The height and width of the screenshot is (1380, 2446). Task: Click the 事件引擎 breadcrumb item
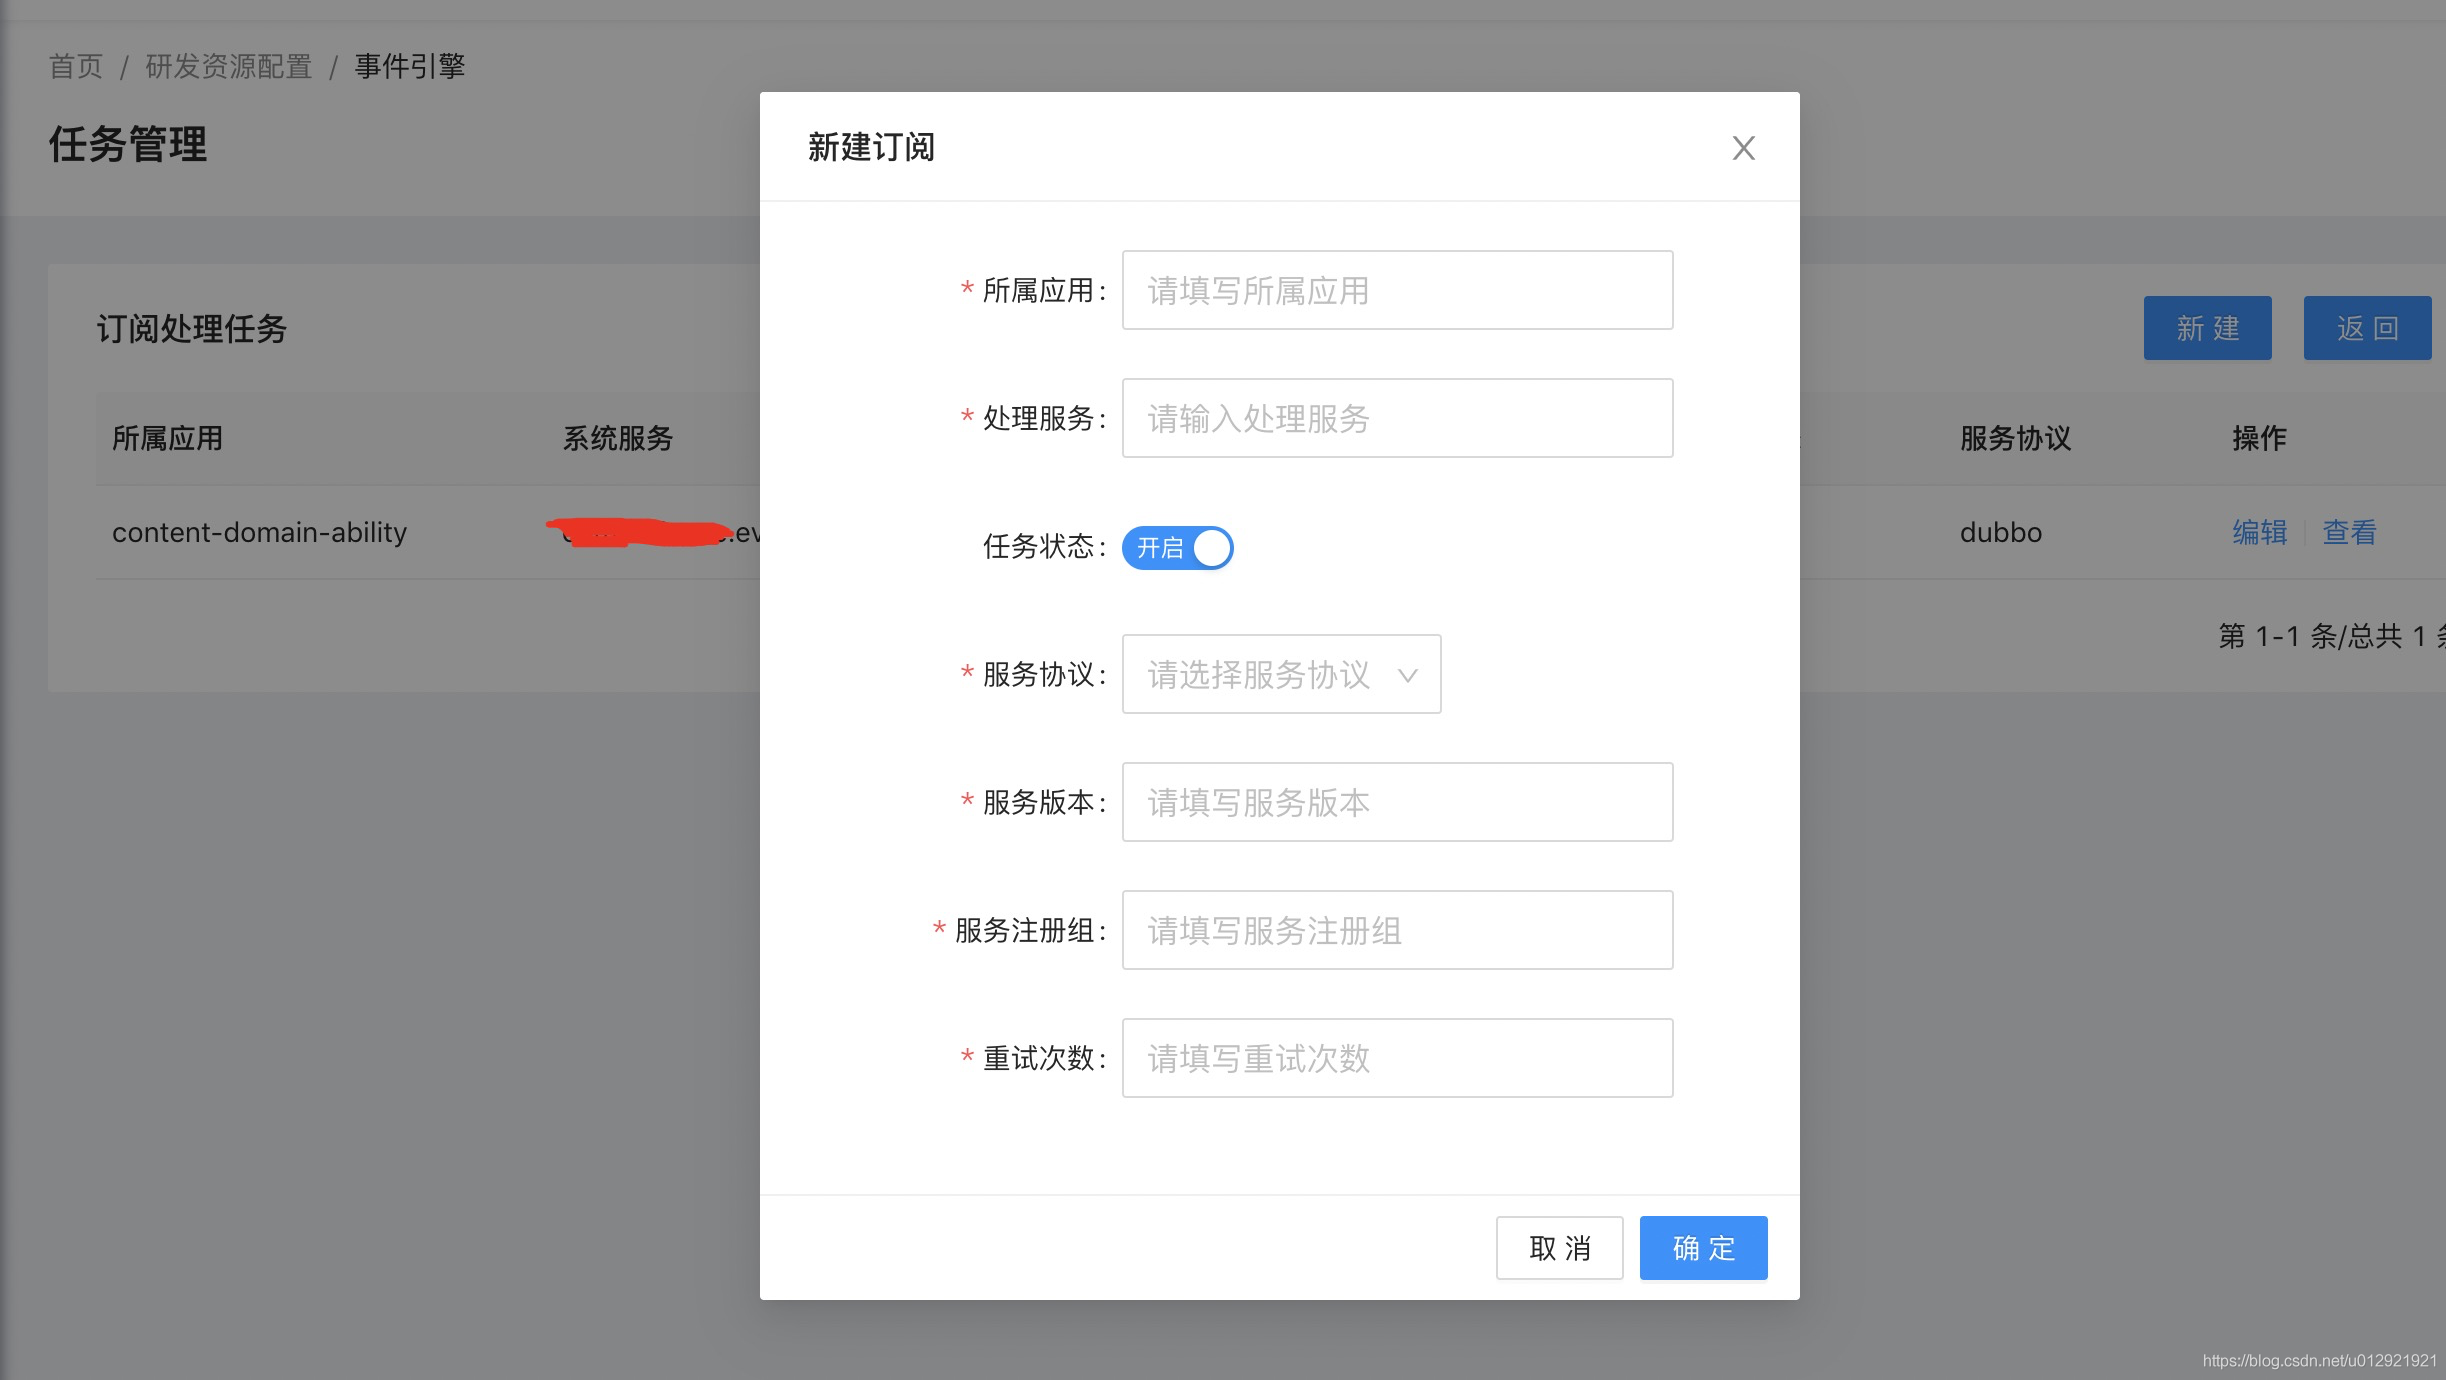point(410,66)
